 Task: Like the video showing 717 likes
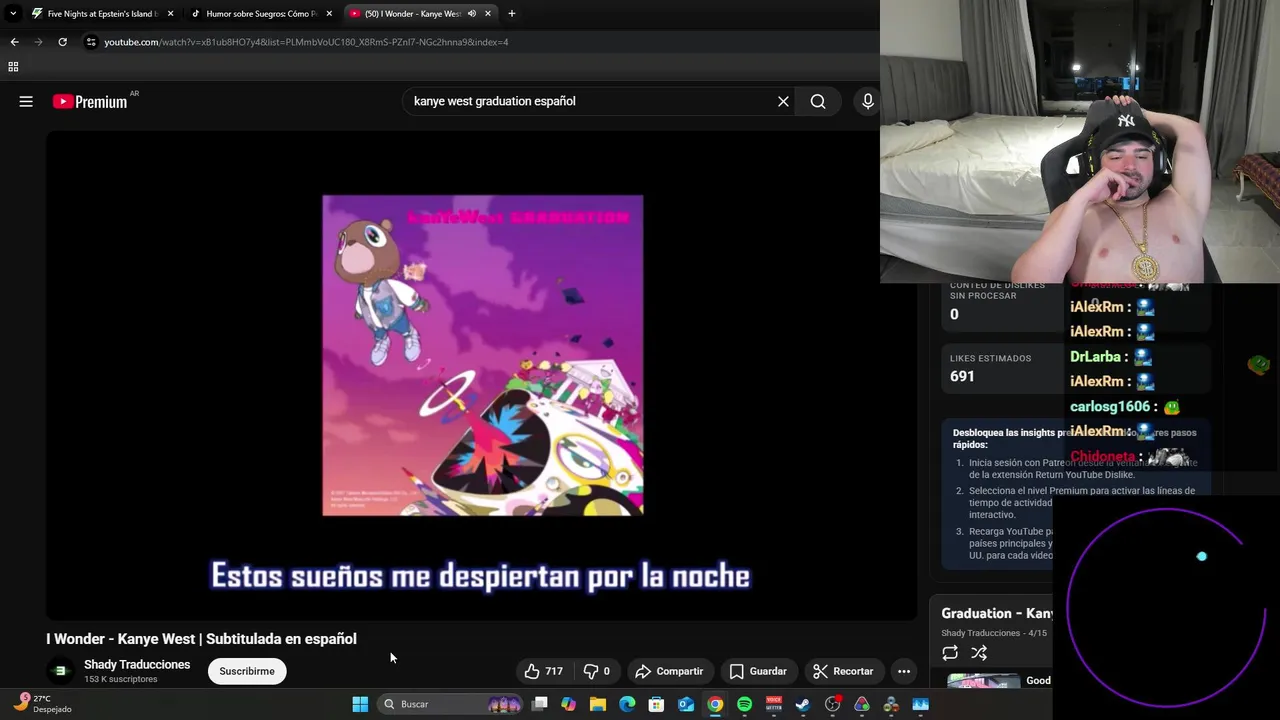[543, 671]
